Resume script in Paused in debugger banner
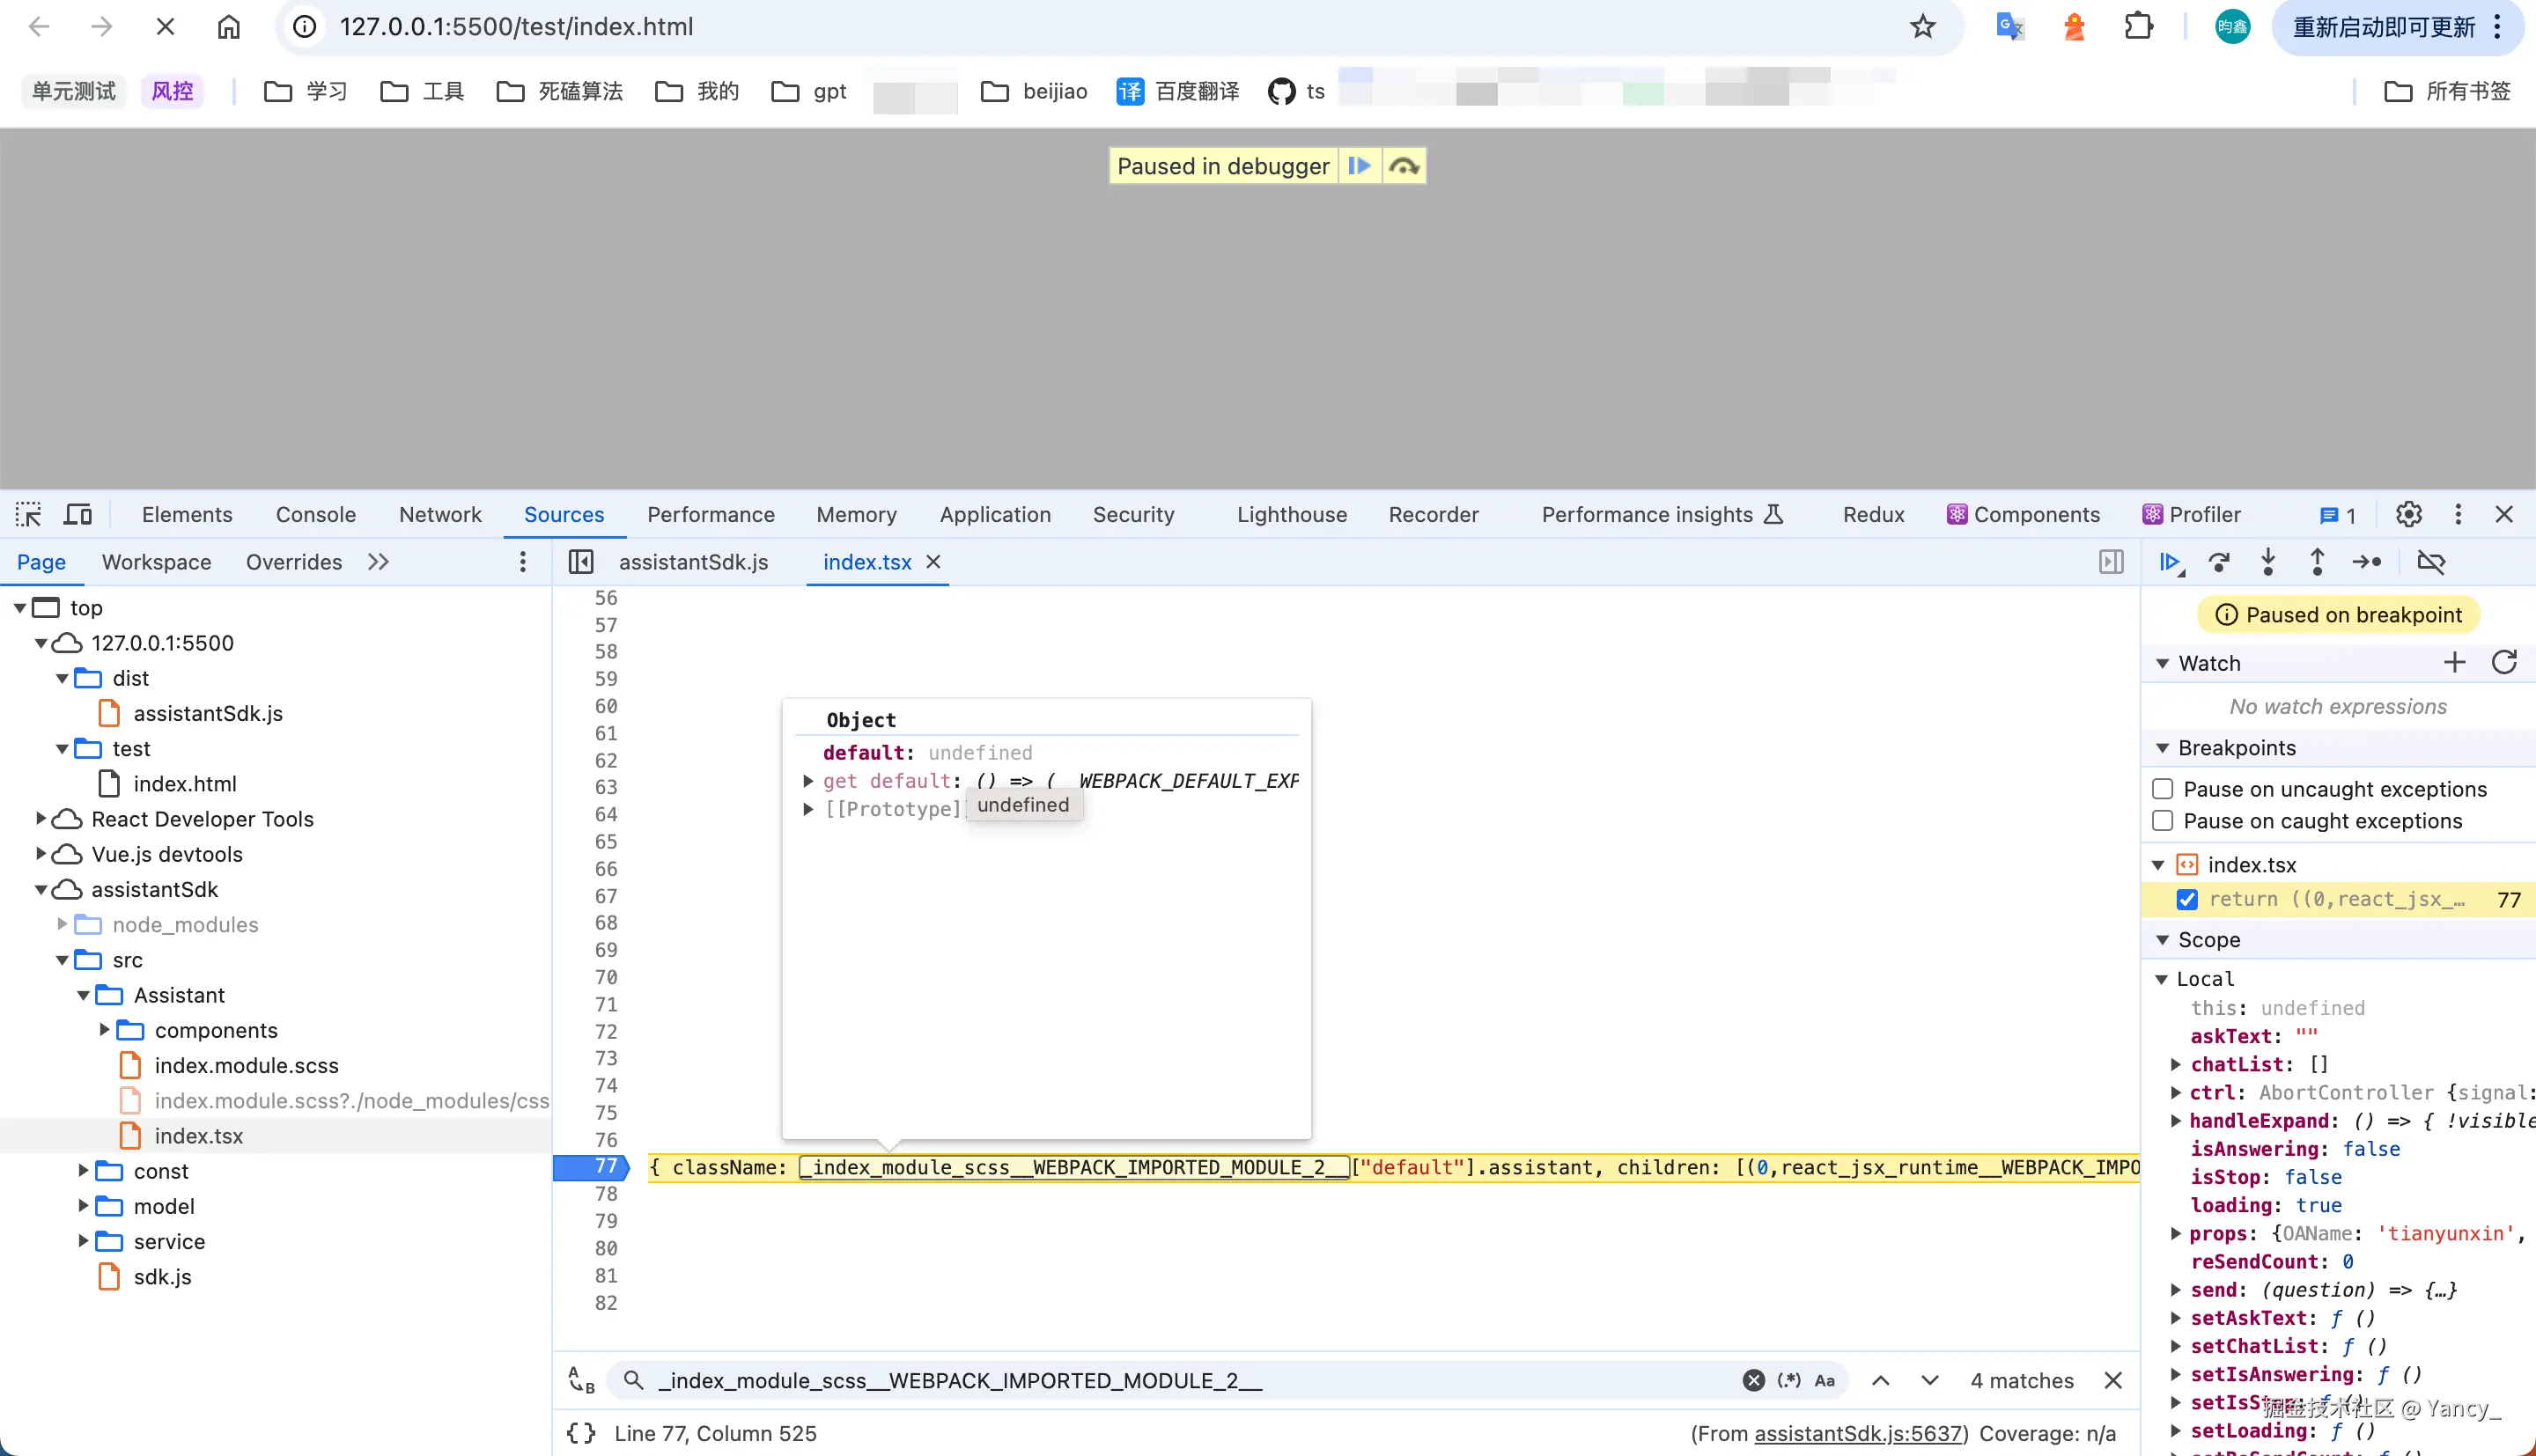Screen dimensions: 2536x1456 (x=1359, y=166)
